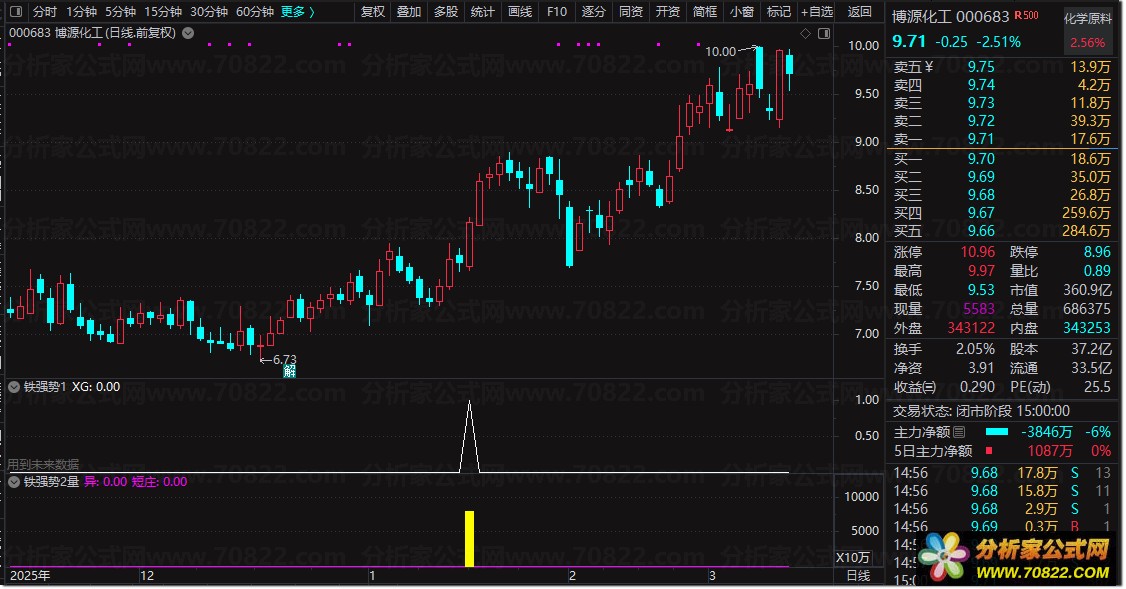Open the 统计 statistics tool
1126x589 pixels.
coord(483,11)
